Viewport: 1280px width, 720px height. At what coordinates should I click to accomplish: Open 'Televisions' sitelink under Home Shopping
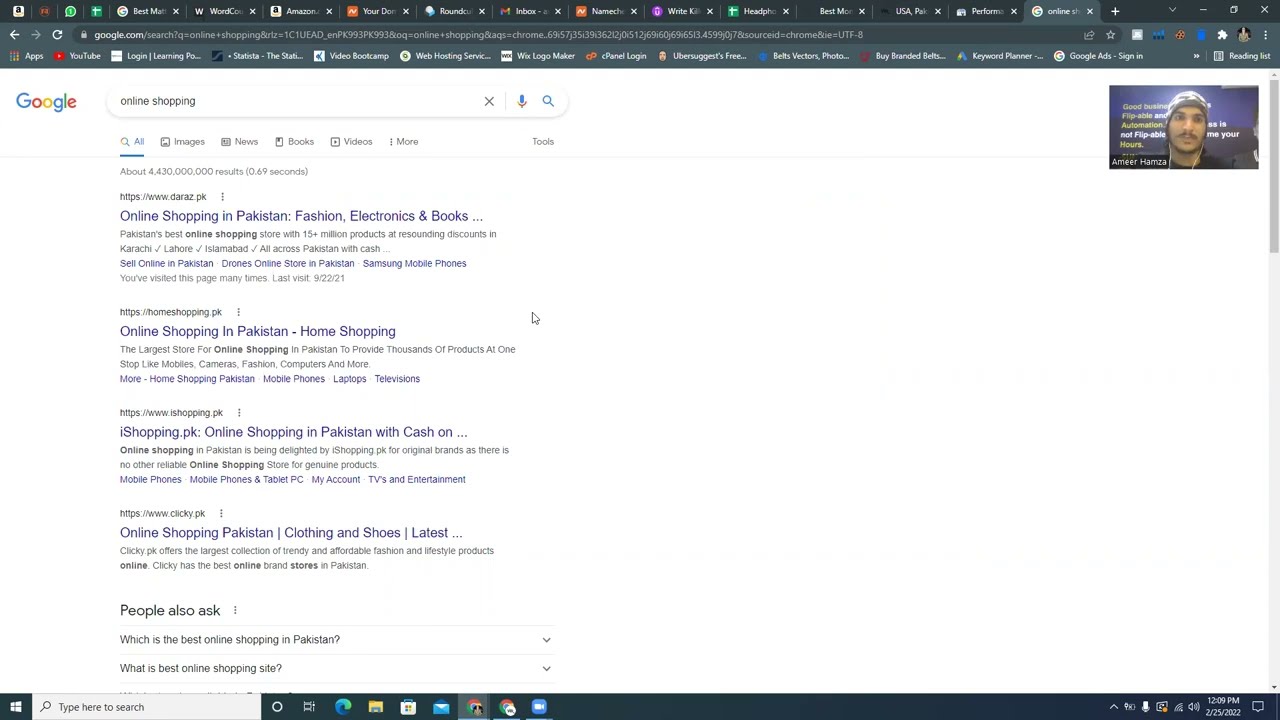(397, 379)
